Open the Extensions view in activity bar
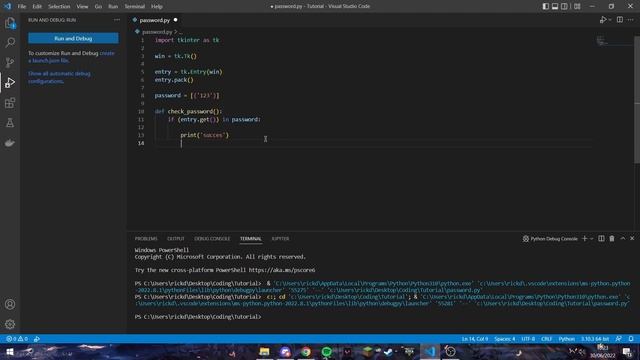 [10, 103]
